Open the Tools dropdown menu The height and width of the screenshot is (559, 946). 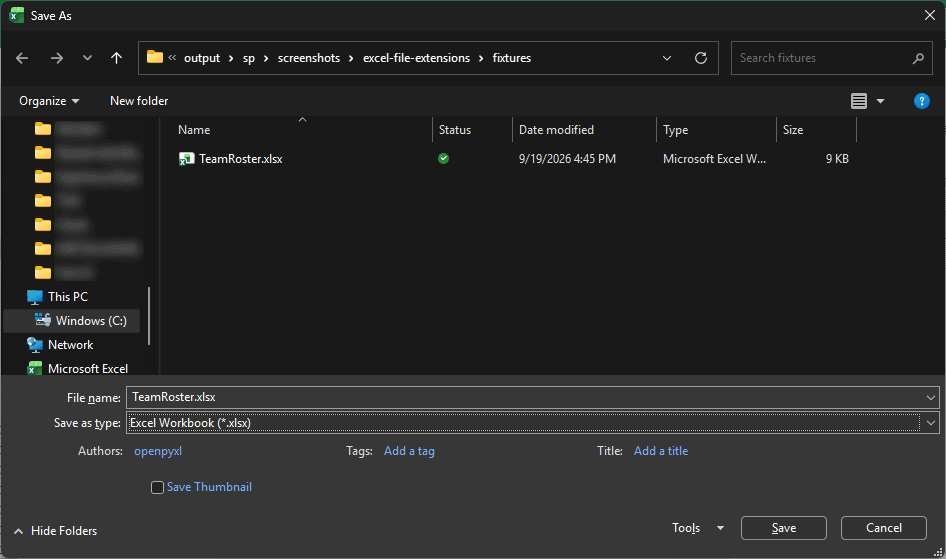pos(698,528)
